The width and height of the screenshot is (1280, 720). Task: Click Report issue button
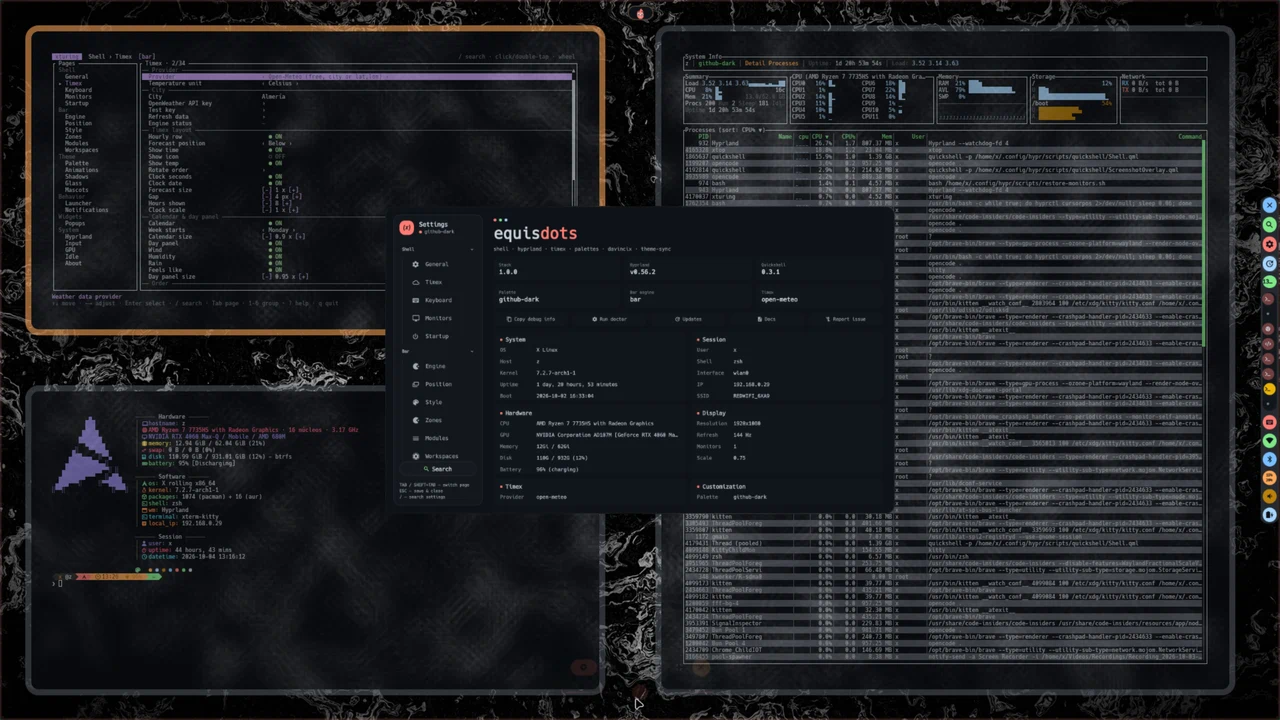click(847, 319)
